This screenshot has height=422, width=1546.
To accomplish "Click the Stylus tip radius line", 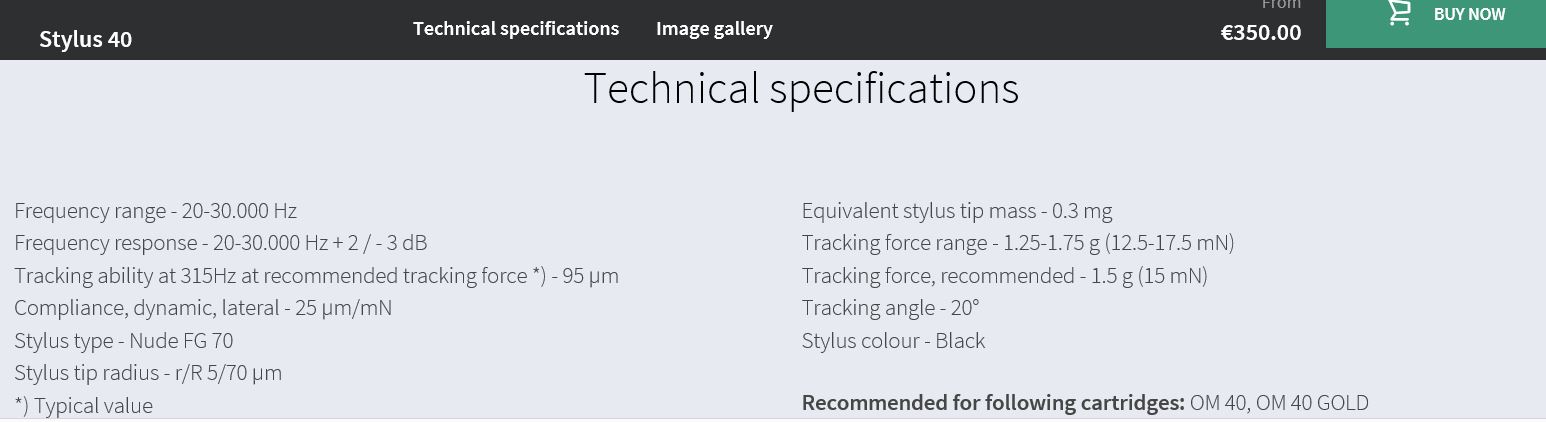I will (x=148, y=373).
